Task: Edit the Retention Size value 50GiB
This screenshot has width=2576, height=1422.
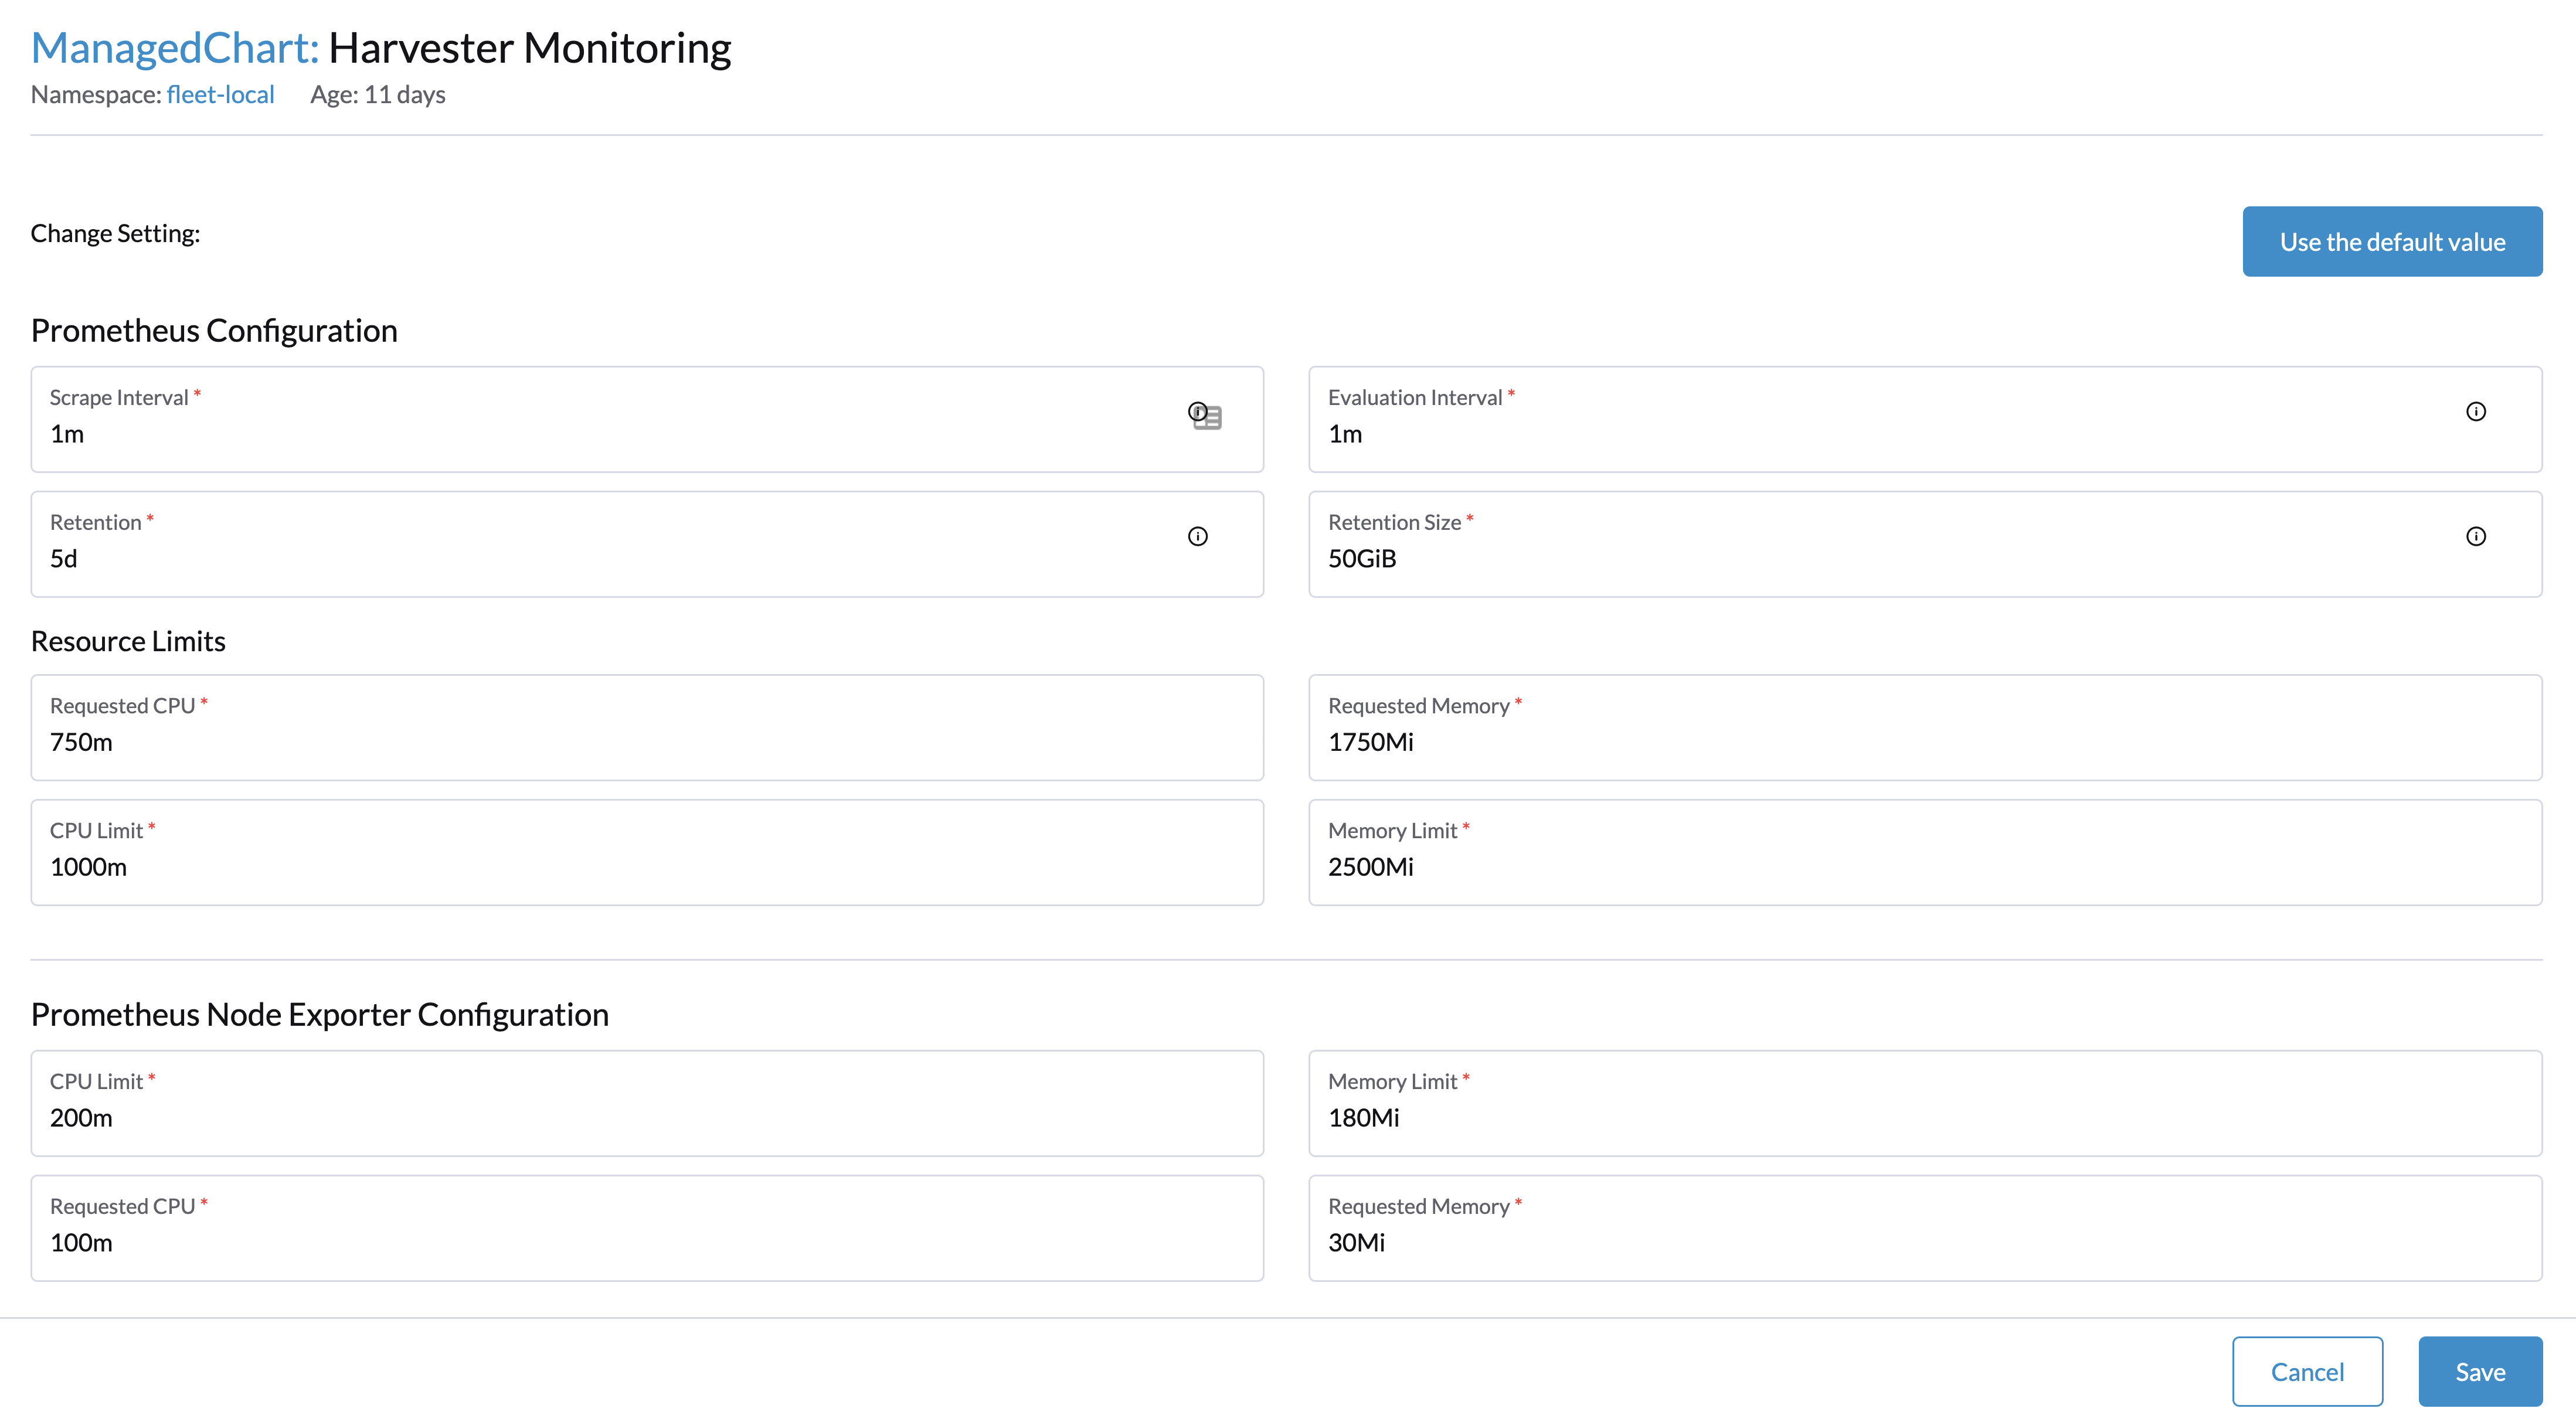Action: tap(1925, 544)
